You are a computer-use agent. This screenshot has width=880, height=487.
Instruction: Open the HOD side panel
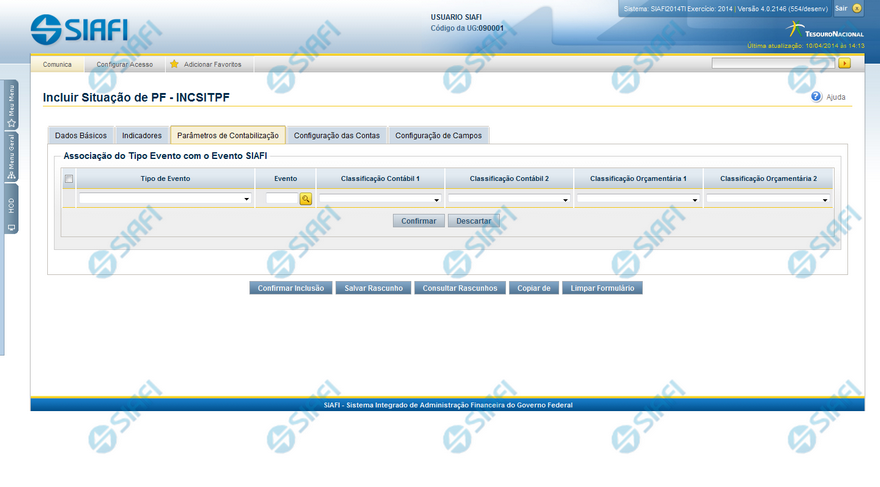(x=11, y=210)
